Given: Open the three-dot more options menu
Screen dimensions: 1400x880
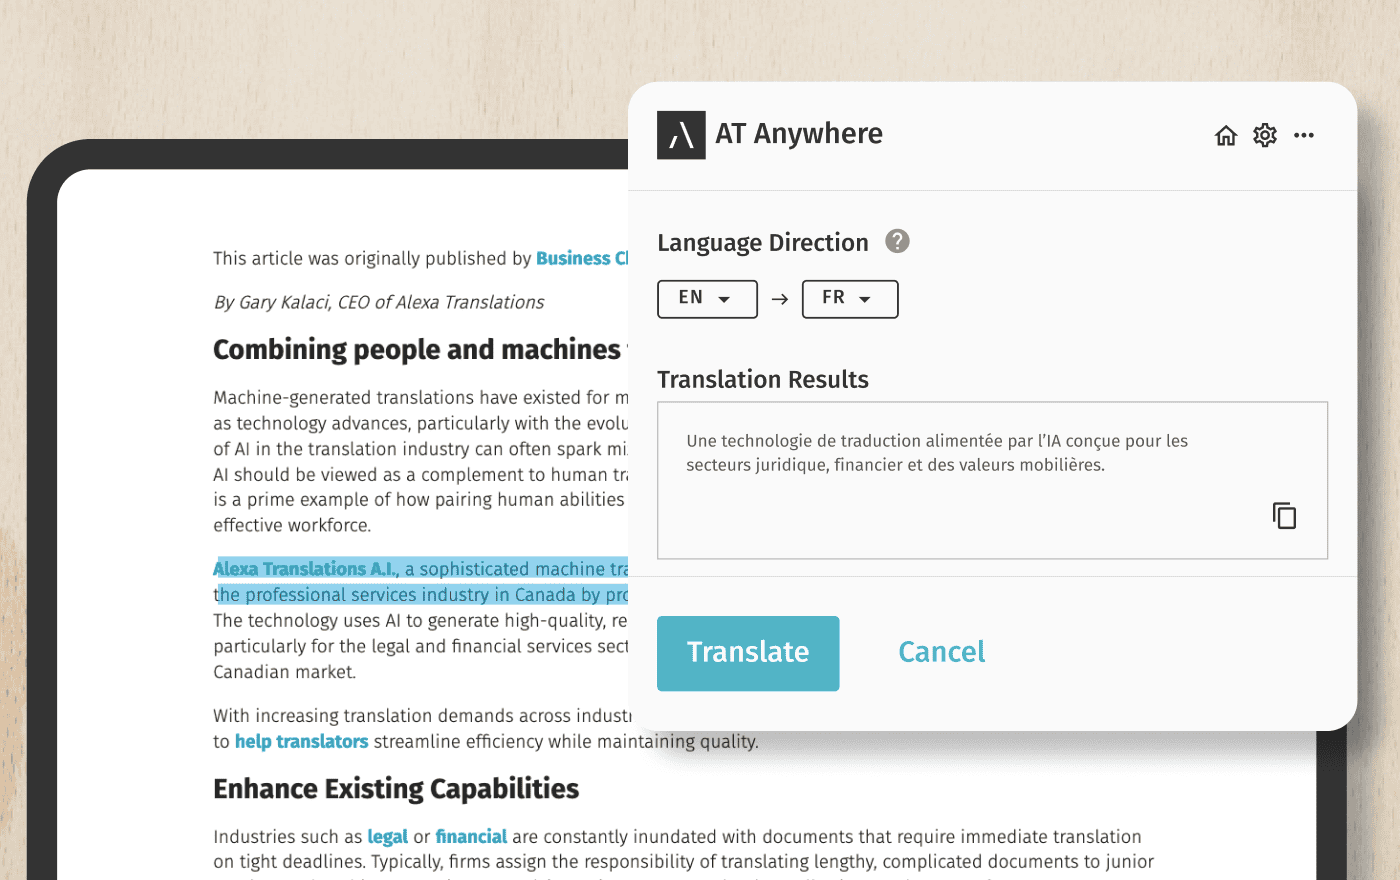Looking at the screenshot, I should (x=1304, y=135).
